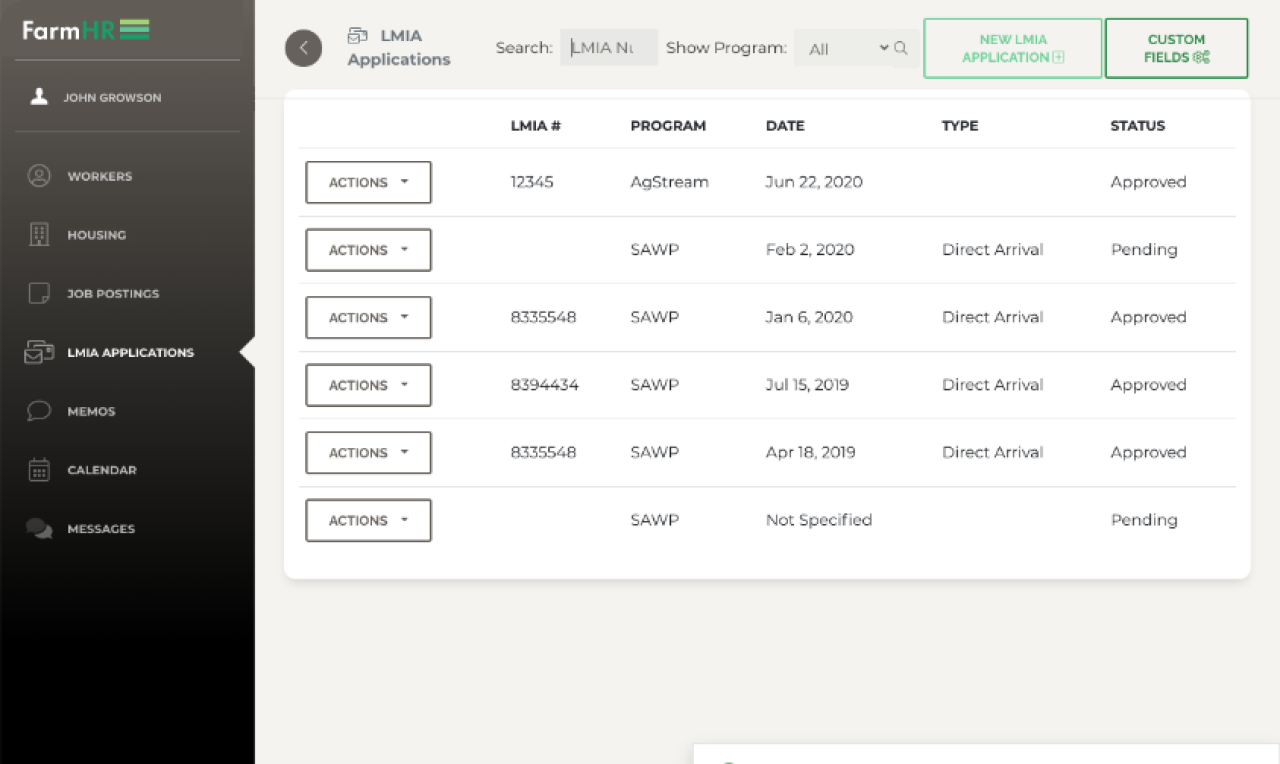Viewport: 1280px width, 764px height.
Task: Click Approved status in 12345 row
Action: point(1148,182)
